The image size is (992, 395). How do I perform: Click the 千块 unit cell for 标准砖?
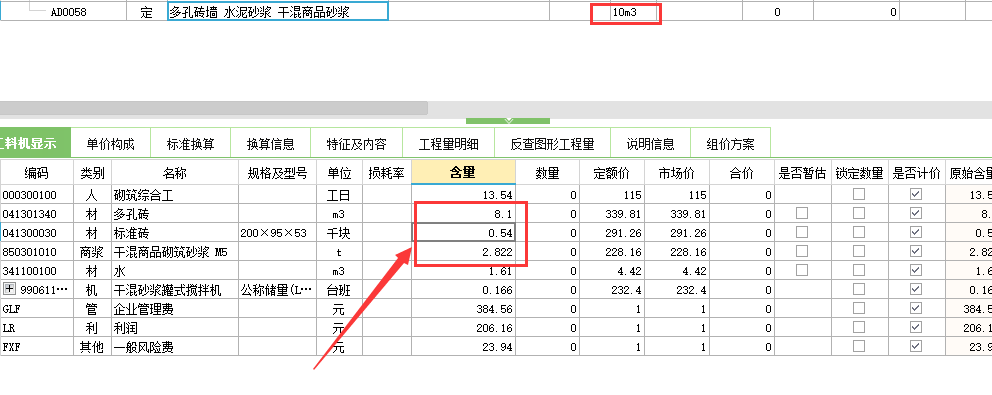click(339, 233)
